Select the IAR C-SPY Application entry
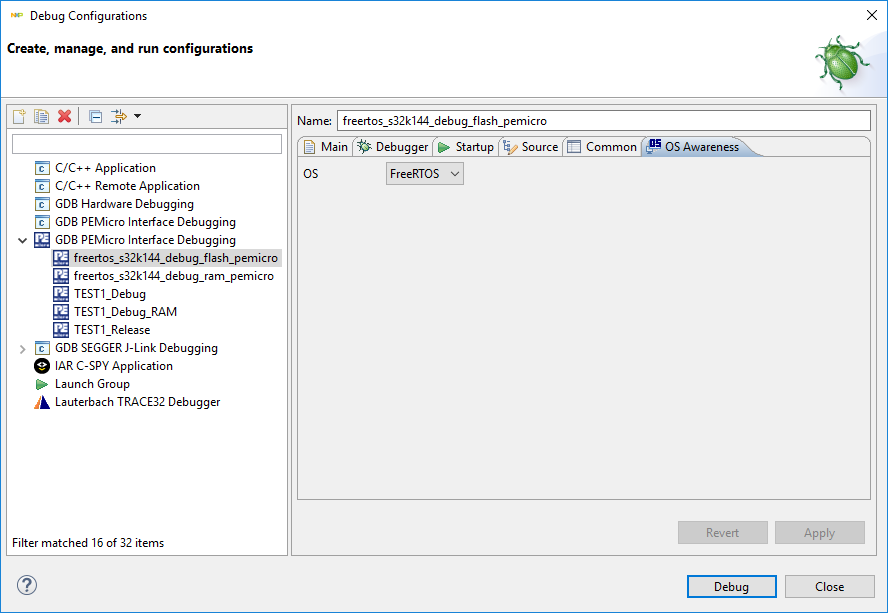Viewport: 888px width, 613px height. (113, 366)
